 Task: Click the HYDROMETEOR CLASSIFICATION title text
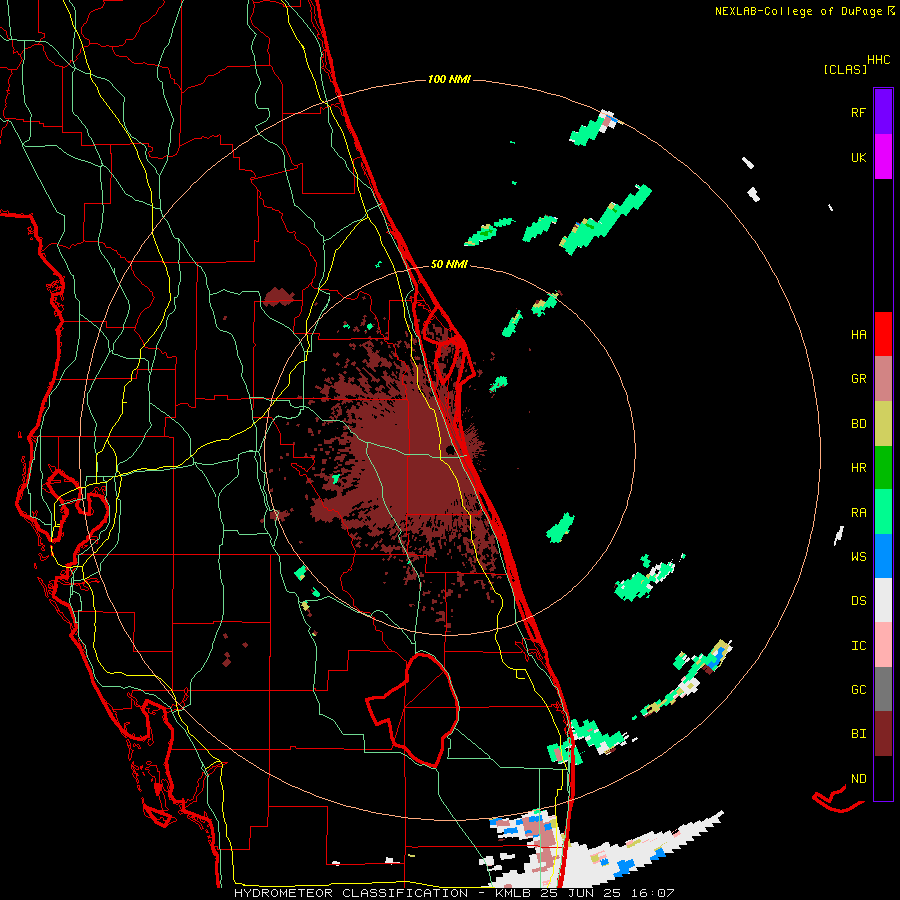[351, 893]
